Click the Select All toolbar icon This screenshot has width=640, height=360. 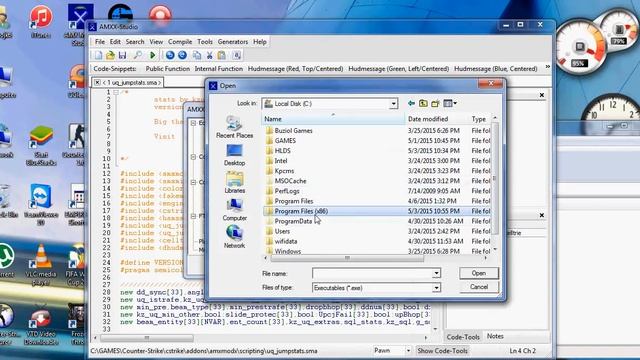236,55
